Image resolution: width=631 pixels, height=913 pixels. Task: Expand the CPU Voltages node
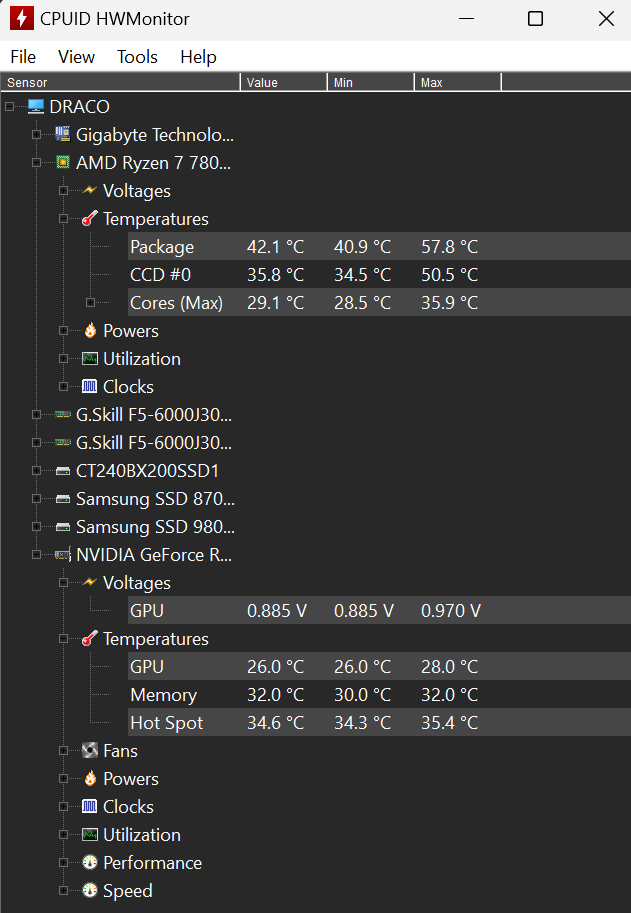(x=63, y=191)
